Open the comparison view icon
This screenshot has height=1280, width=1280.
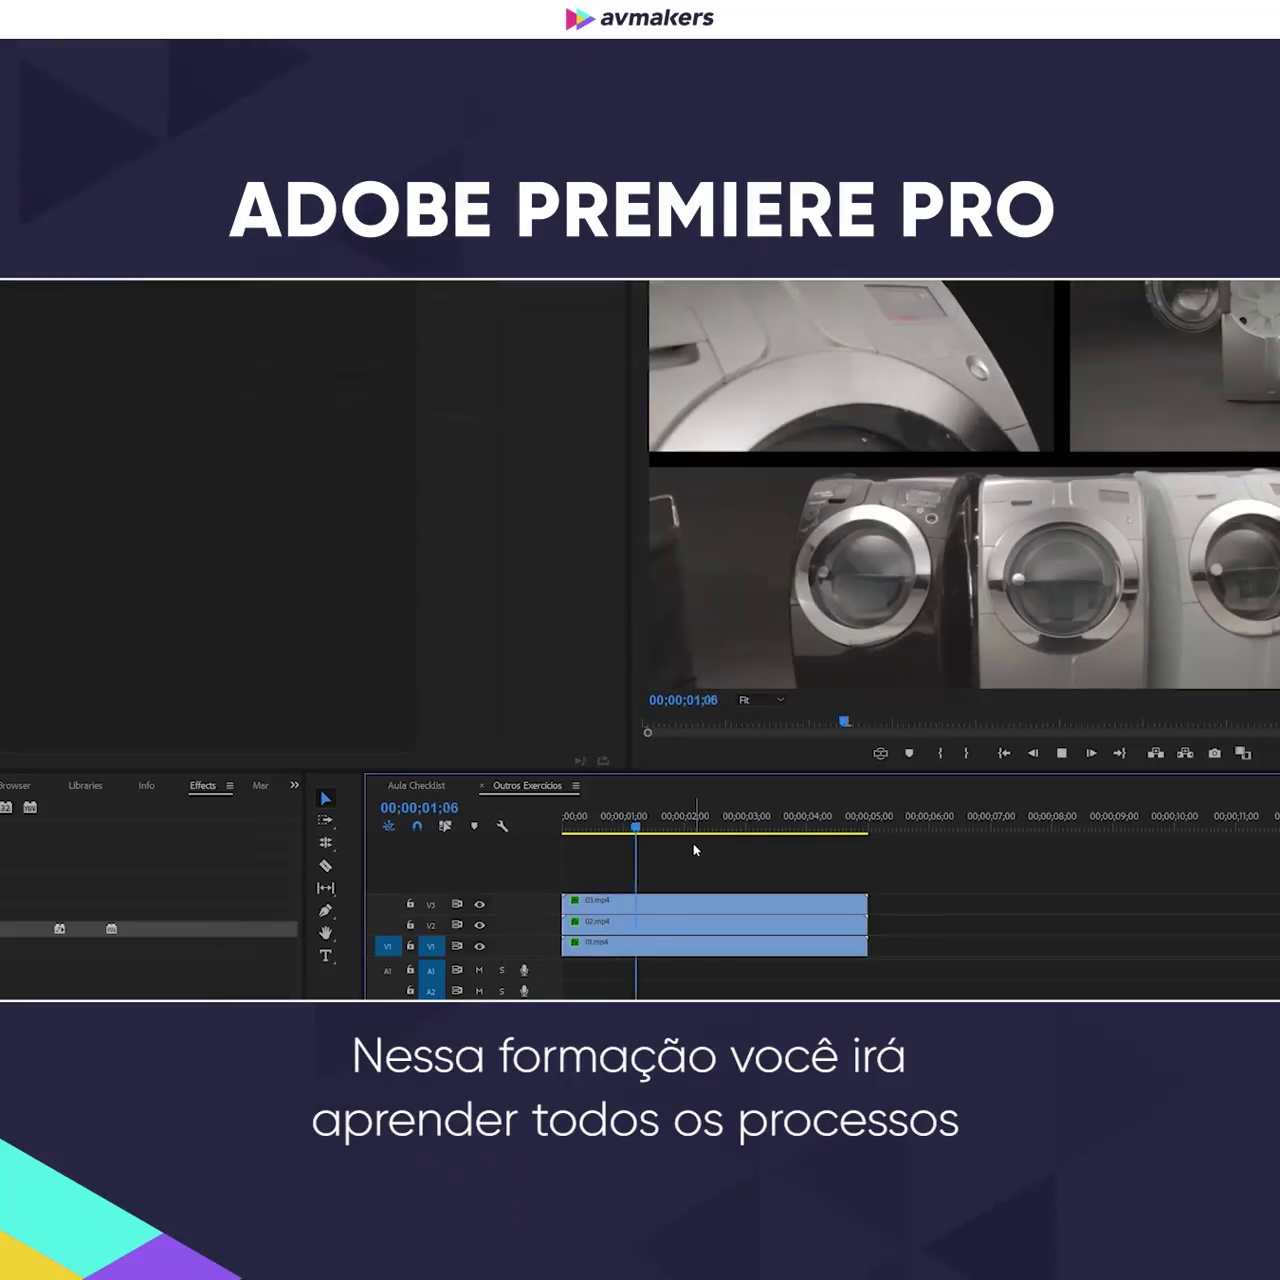pos(1243,753)
